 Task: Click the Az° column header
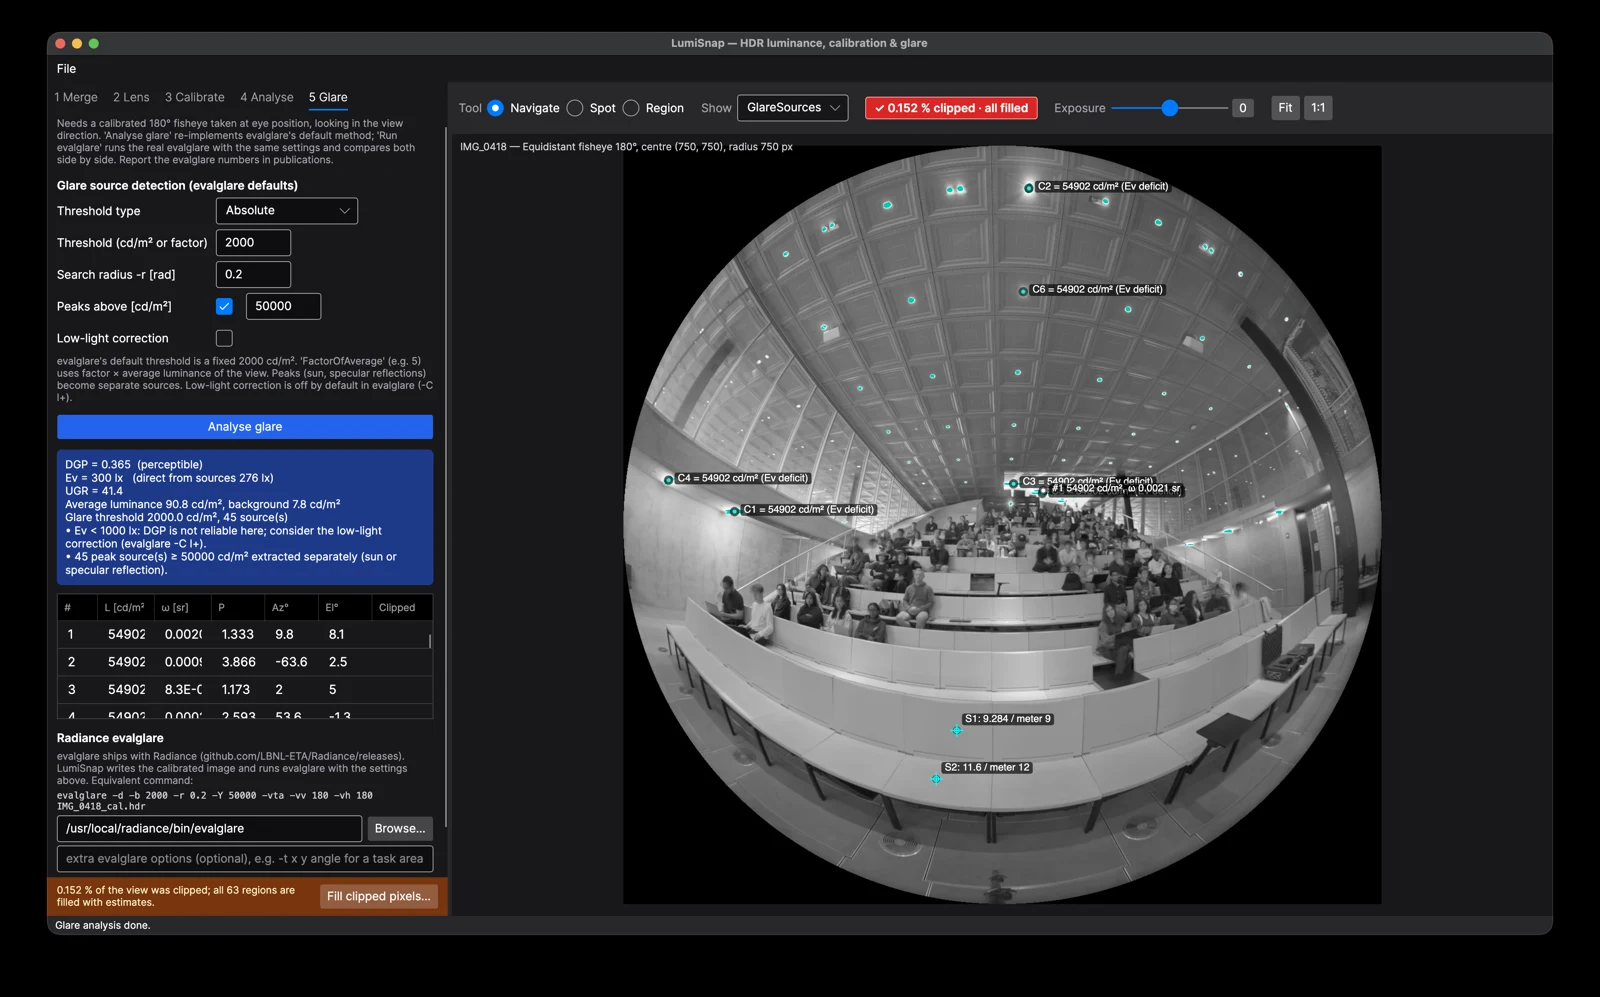[290, 608]
